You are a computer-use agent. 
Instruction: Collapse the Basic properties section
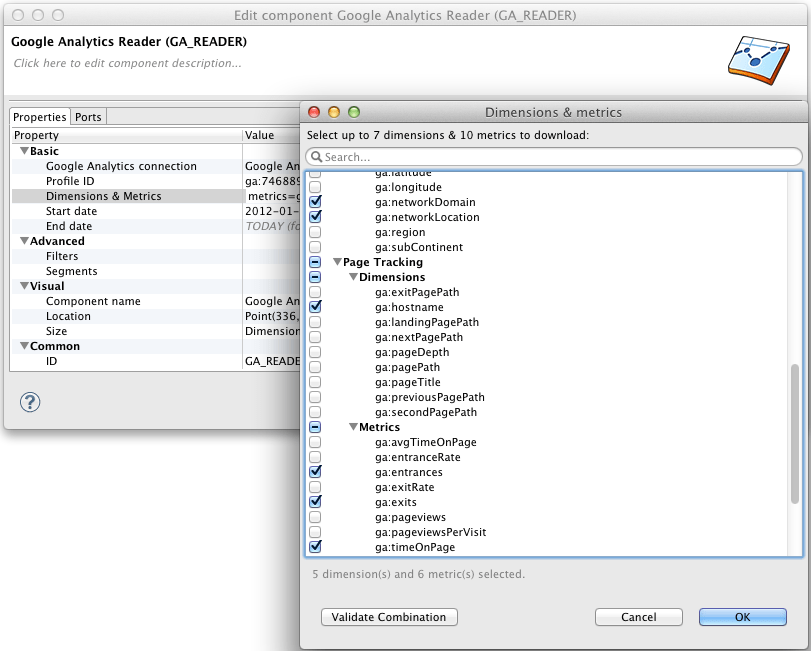[x=23, y=150]
